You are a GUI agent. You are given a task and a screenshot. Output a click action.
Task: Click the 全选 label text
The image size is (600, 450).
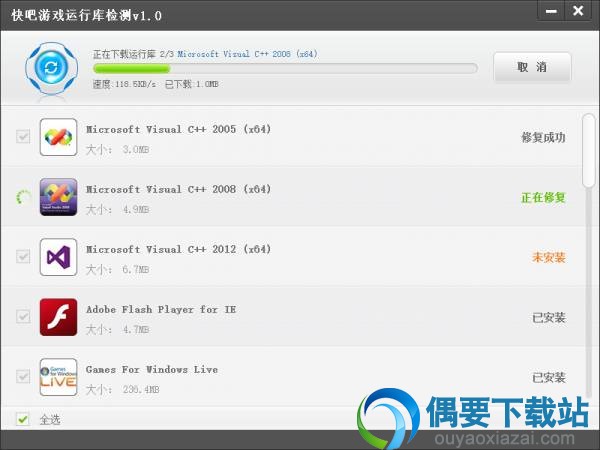[50, 420]
